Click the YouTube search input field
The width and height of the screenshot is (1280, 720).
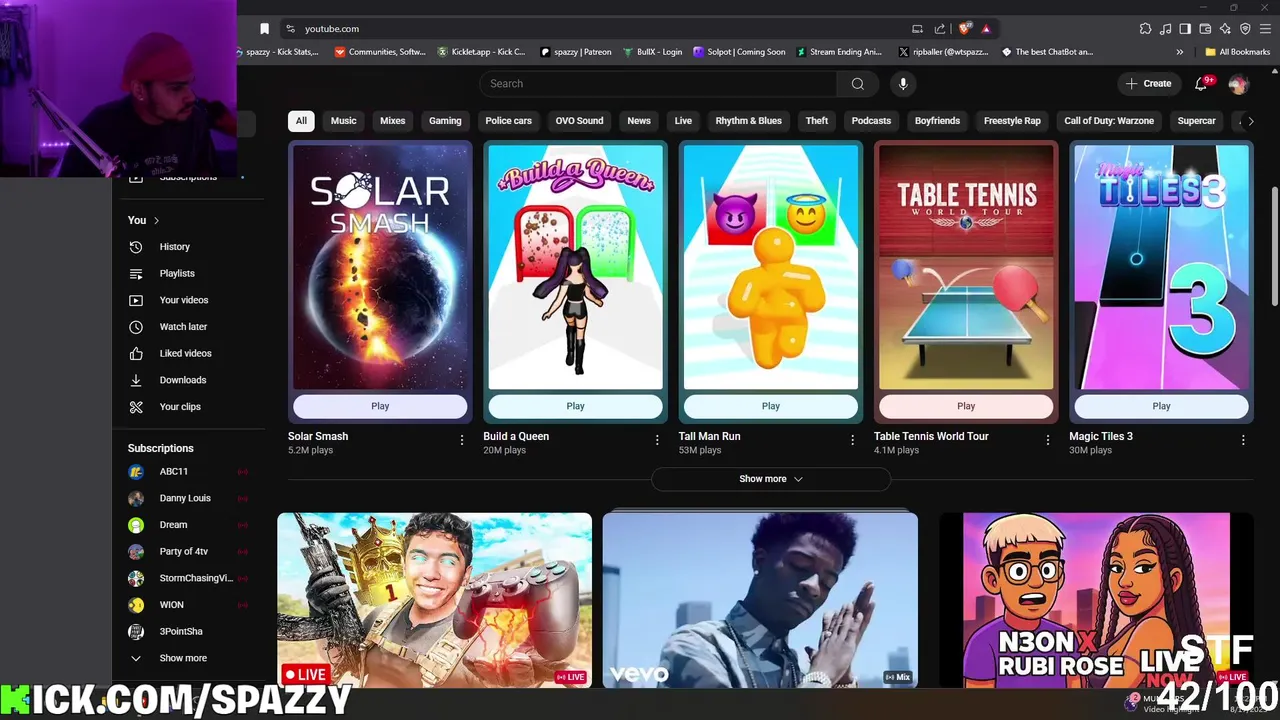coord(658,84)
